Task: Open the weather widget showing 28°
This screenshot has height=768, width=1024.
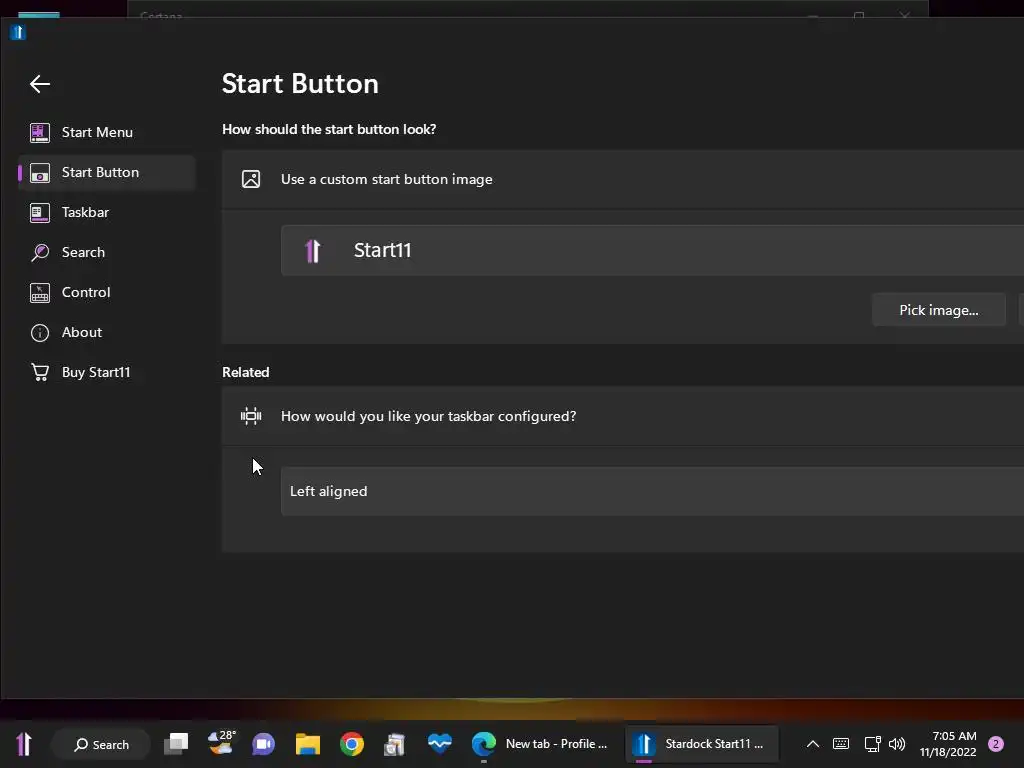Action: (x=221, y=744)
